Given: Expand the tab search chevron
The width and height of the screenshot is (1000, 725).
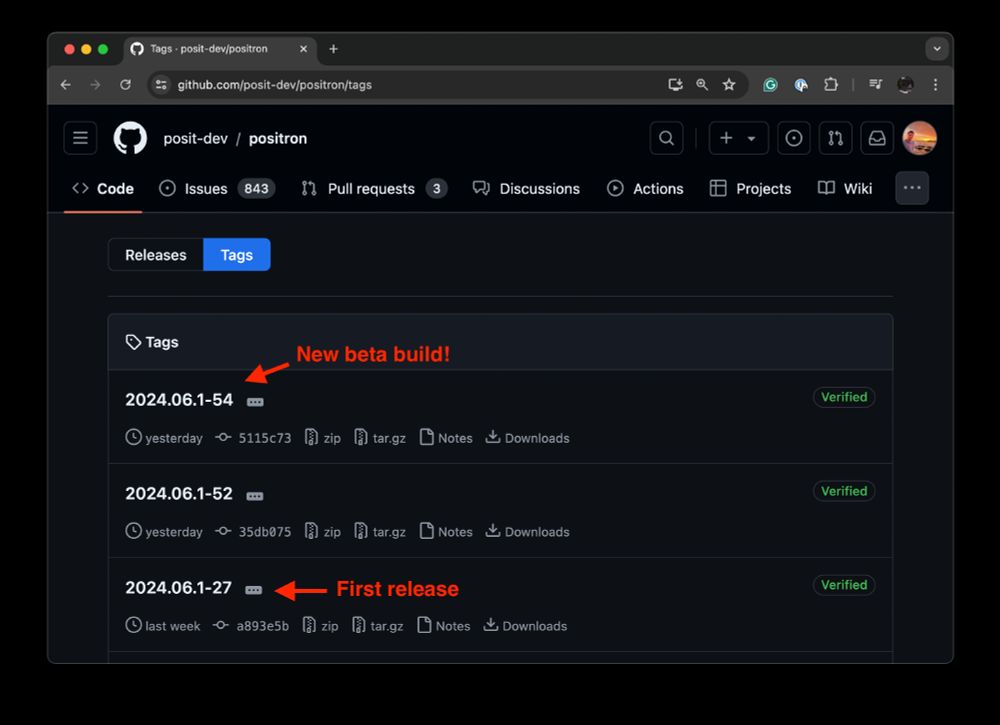Looking at the screenshot, I should (x=936, y=48).
